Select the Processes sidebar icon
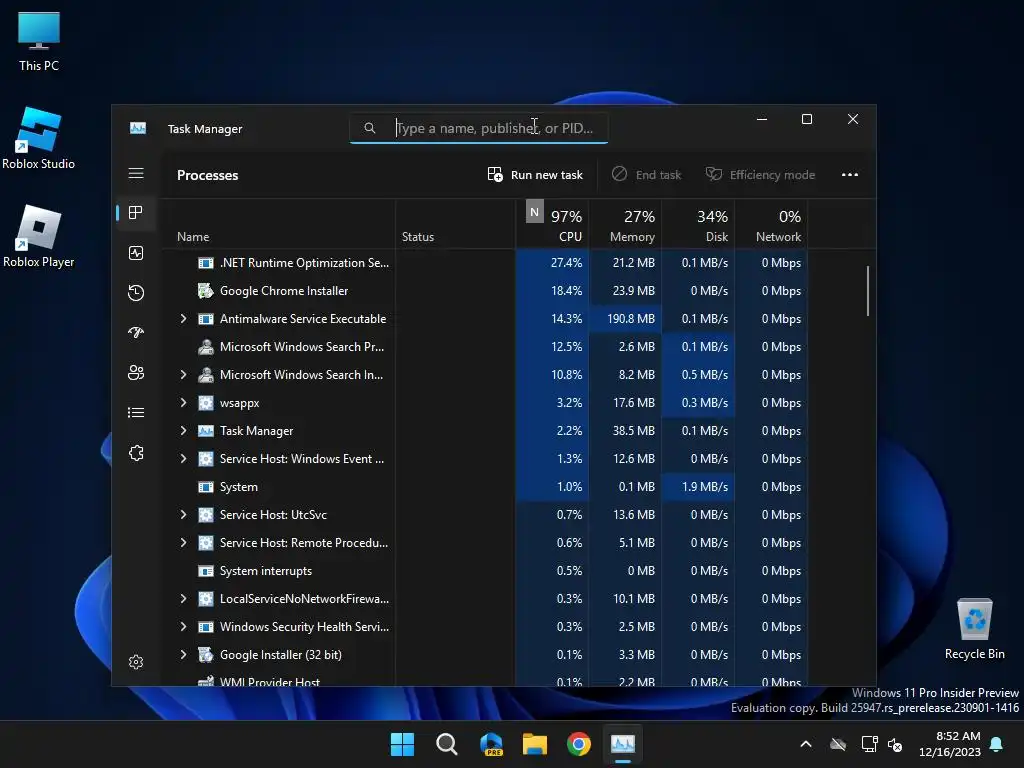This screenshot has width=1024, height=768. pos(136,212)
